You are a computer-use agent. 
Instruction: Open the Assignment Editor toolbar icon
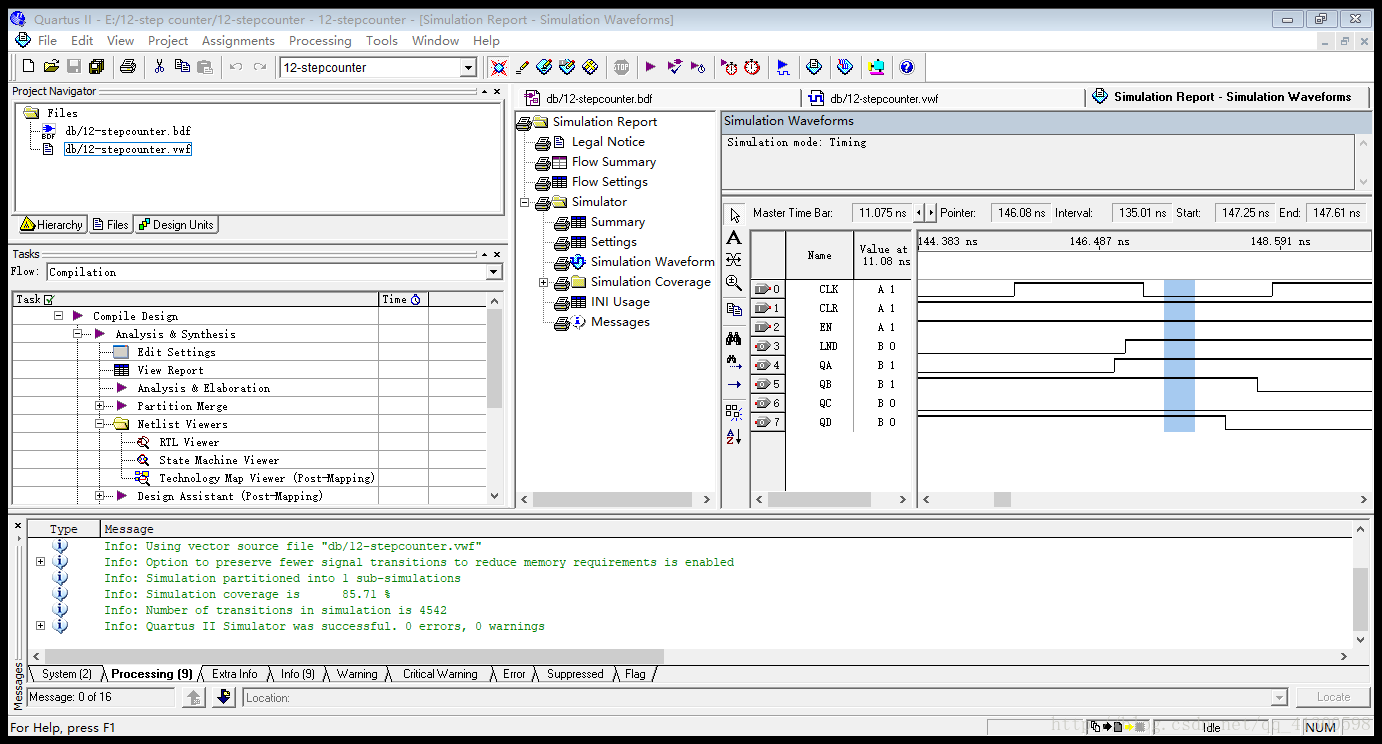(x=544, y=67)
